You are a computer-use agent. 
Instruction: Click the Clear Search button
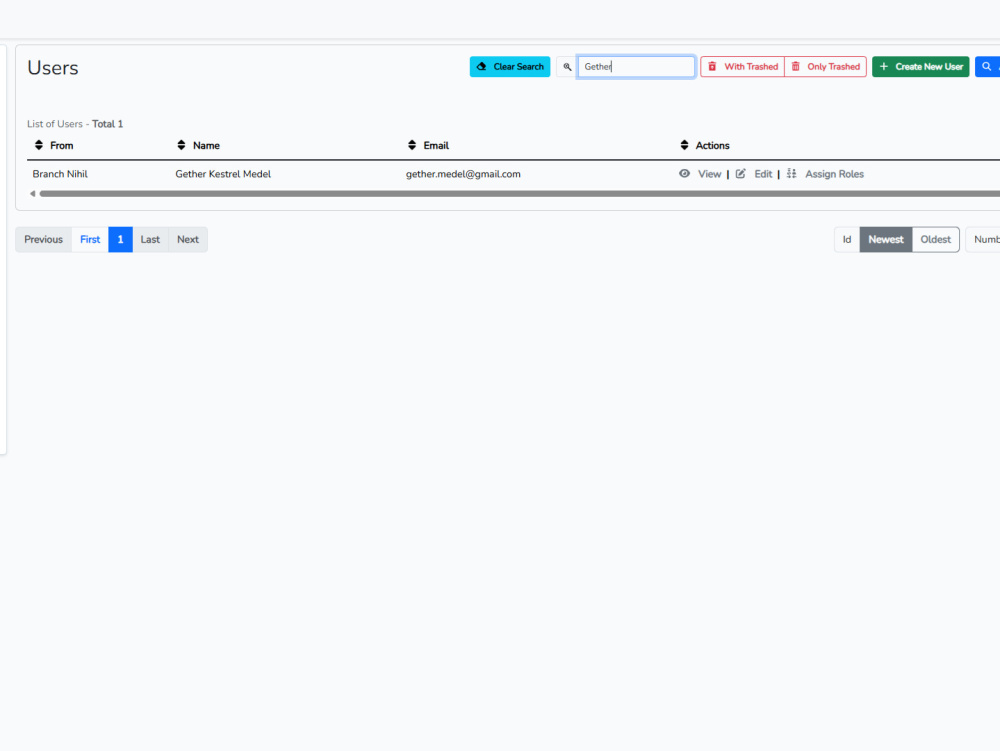tap(510, 66)
